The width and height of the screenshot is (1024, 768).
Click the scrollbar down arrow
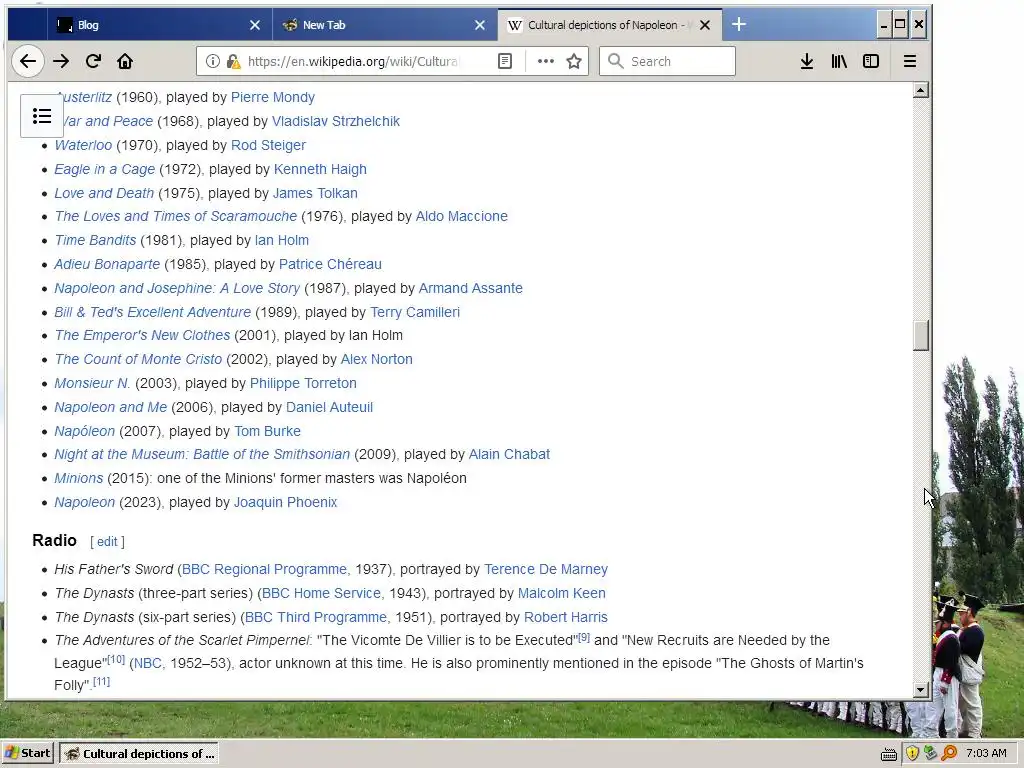(x=921, y=690)
